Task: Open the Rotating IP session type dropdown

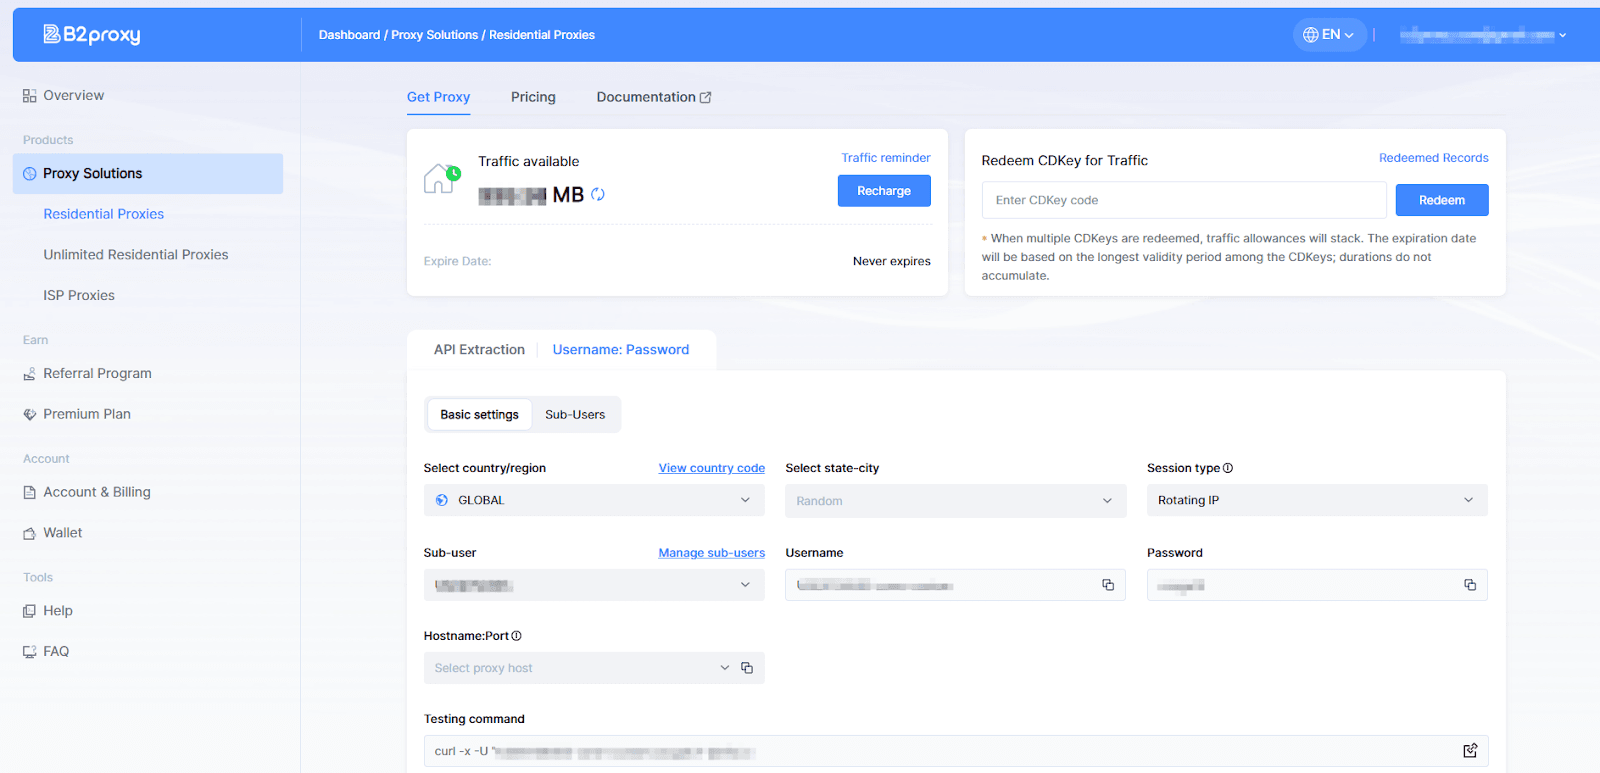Action: (1316, 500)
